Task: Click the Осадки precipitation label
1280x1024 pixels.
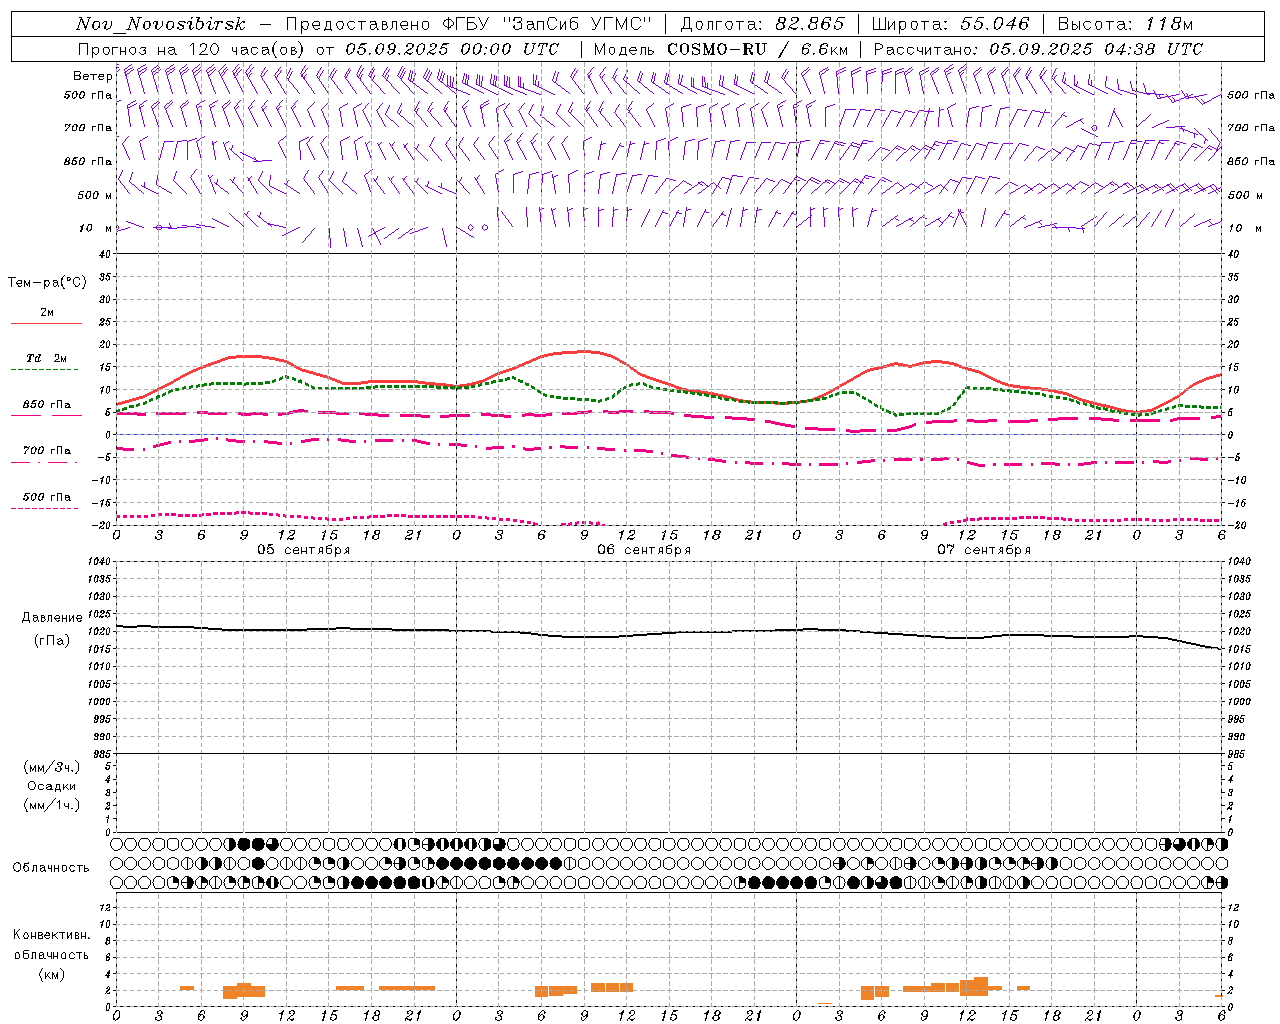Action: [52, 786]
